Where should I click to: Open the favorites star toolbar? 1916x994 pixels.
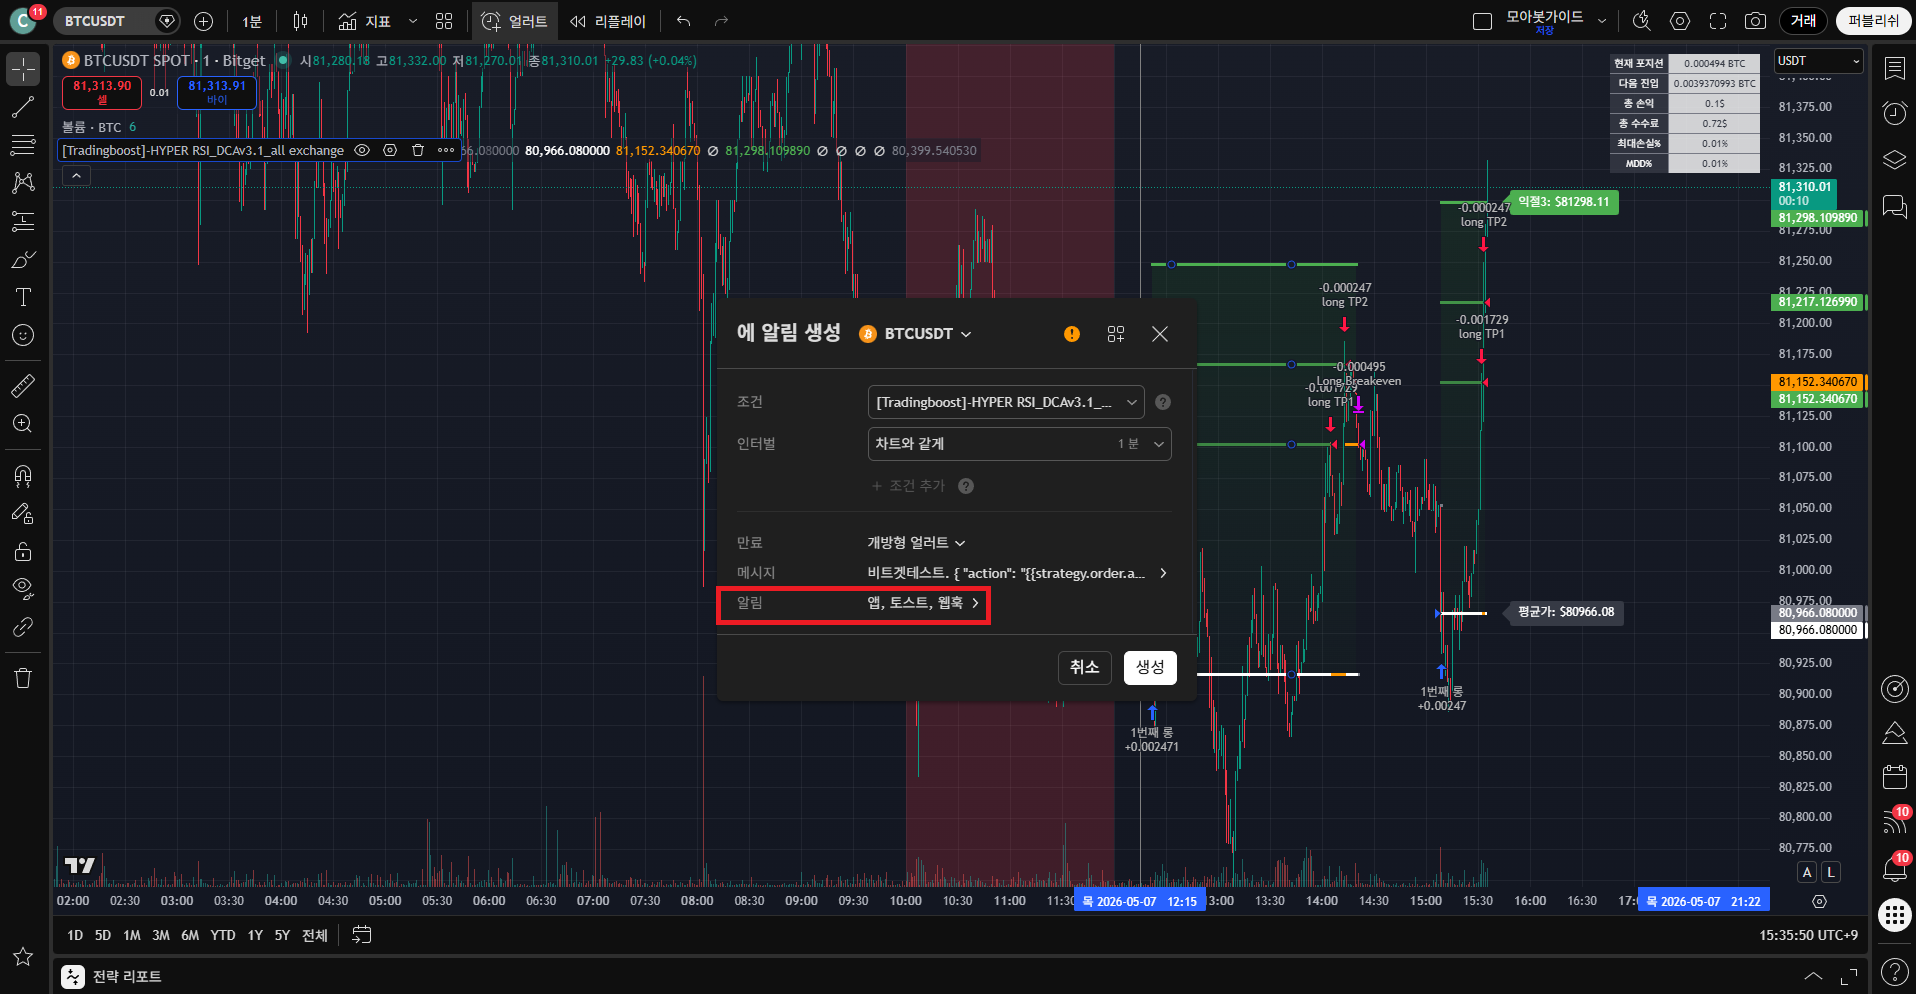click(23, 957)
